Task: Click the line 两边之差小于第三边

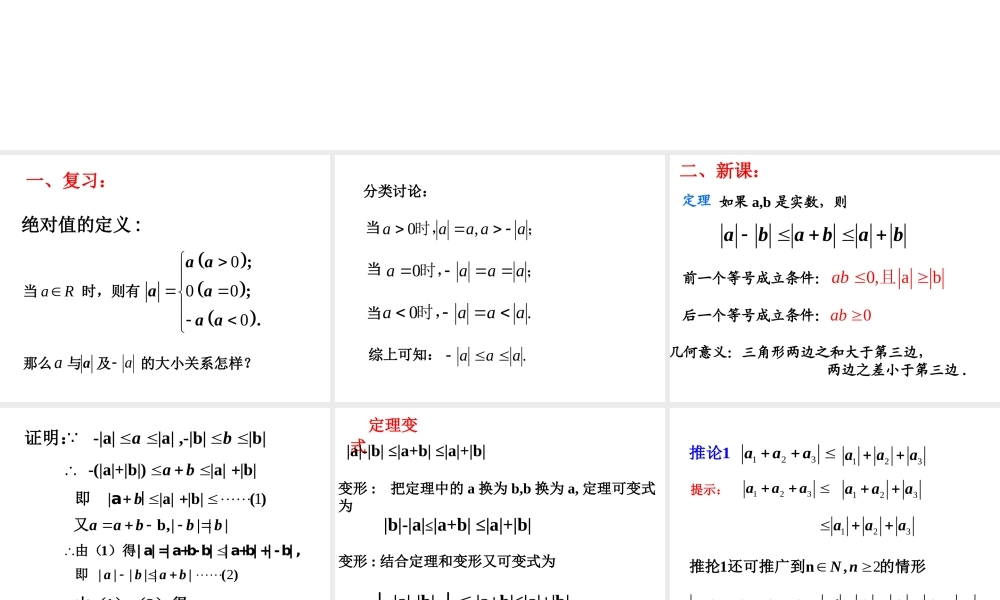Action: click(x=897, y=370)
